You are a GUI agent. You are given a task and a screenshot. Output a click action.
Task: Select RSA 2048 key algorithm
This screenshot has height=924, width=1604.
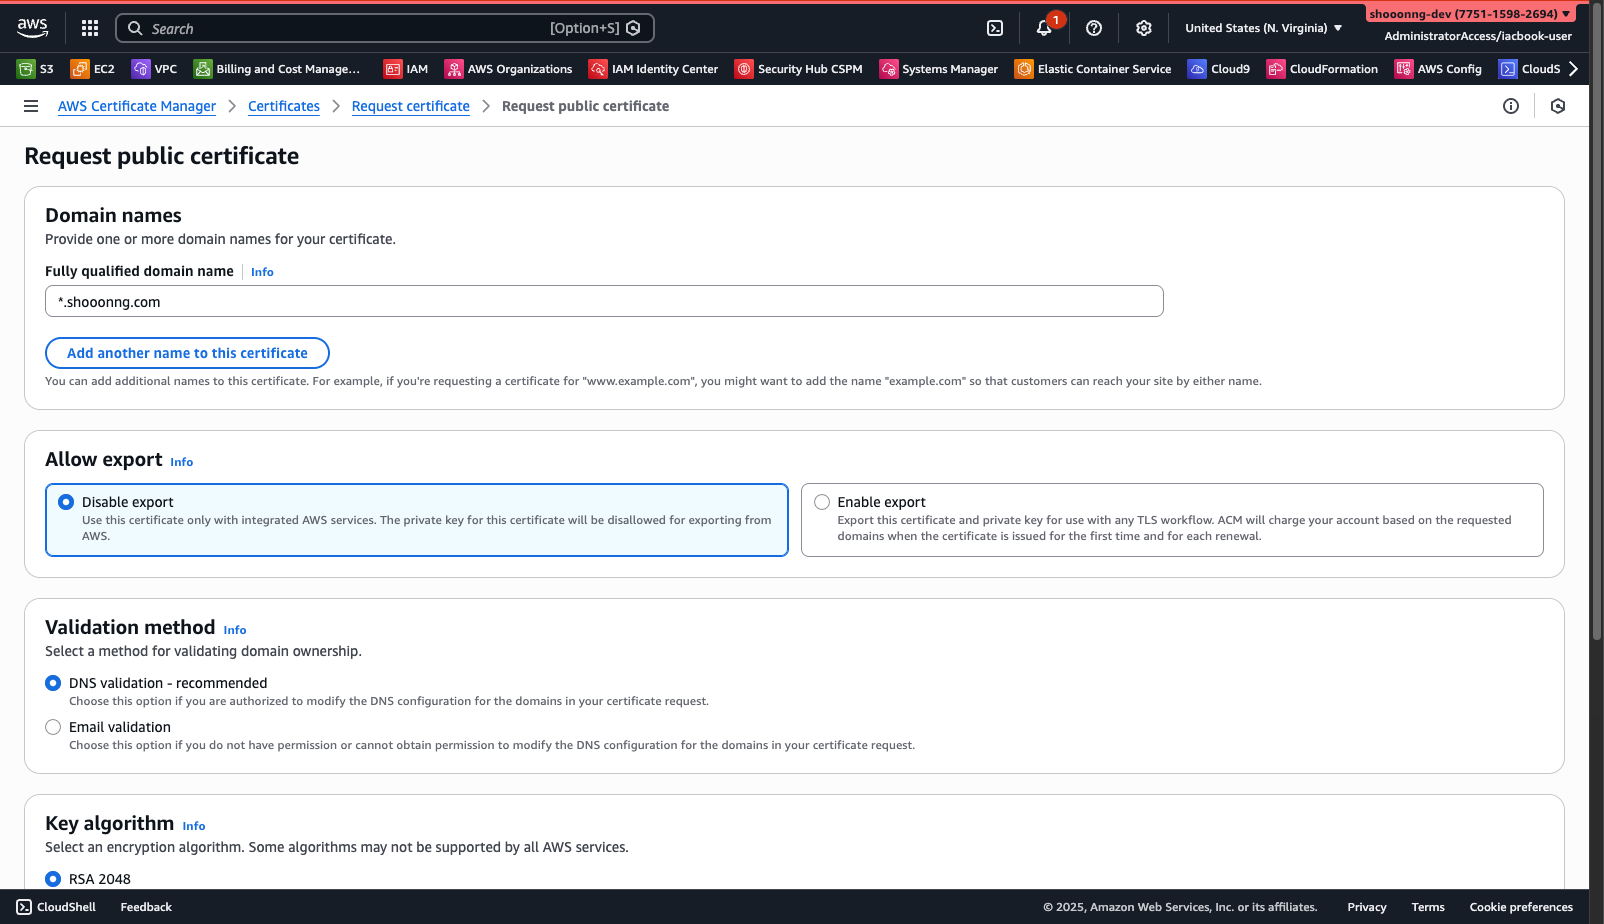(53, 879)
